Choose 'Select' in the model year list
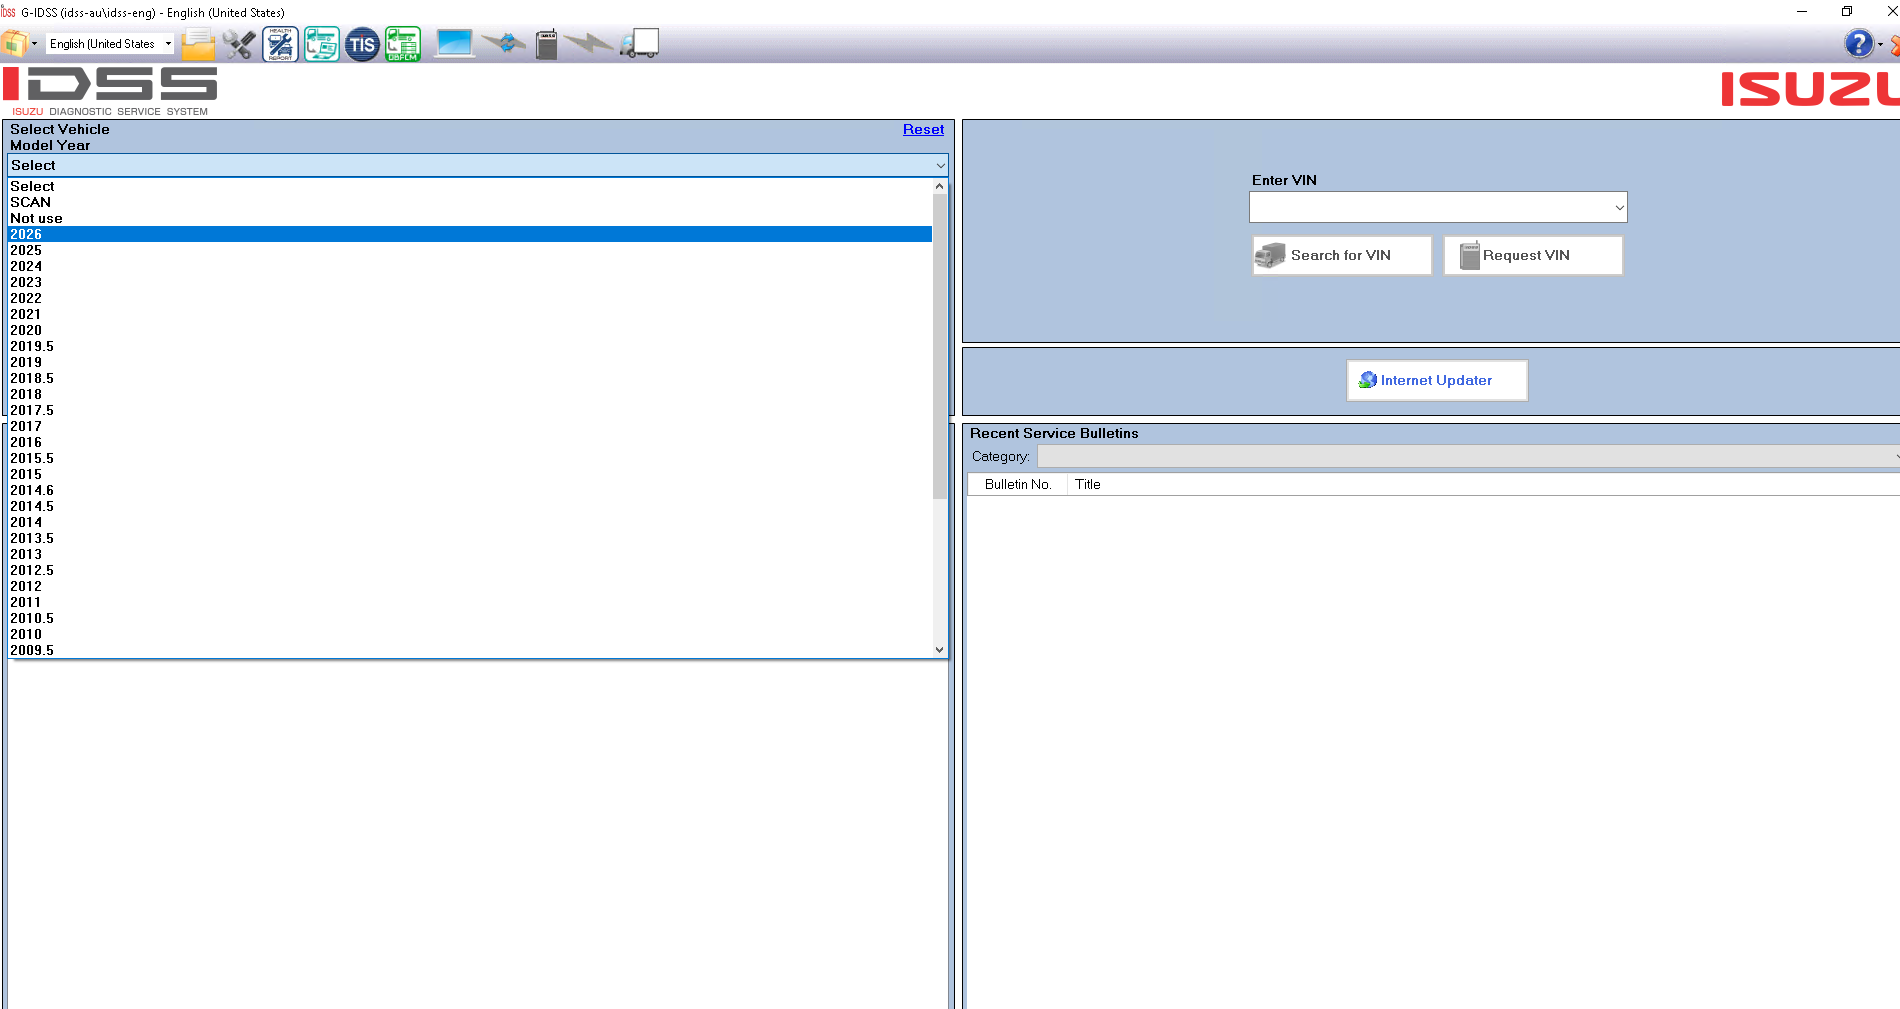Screen dimensions: 1900x1009 point(470,186)
